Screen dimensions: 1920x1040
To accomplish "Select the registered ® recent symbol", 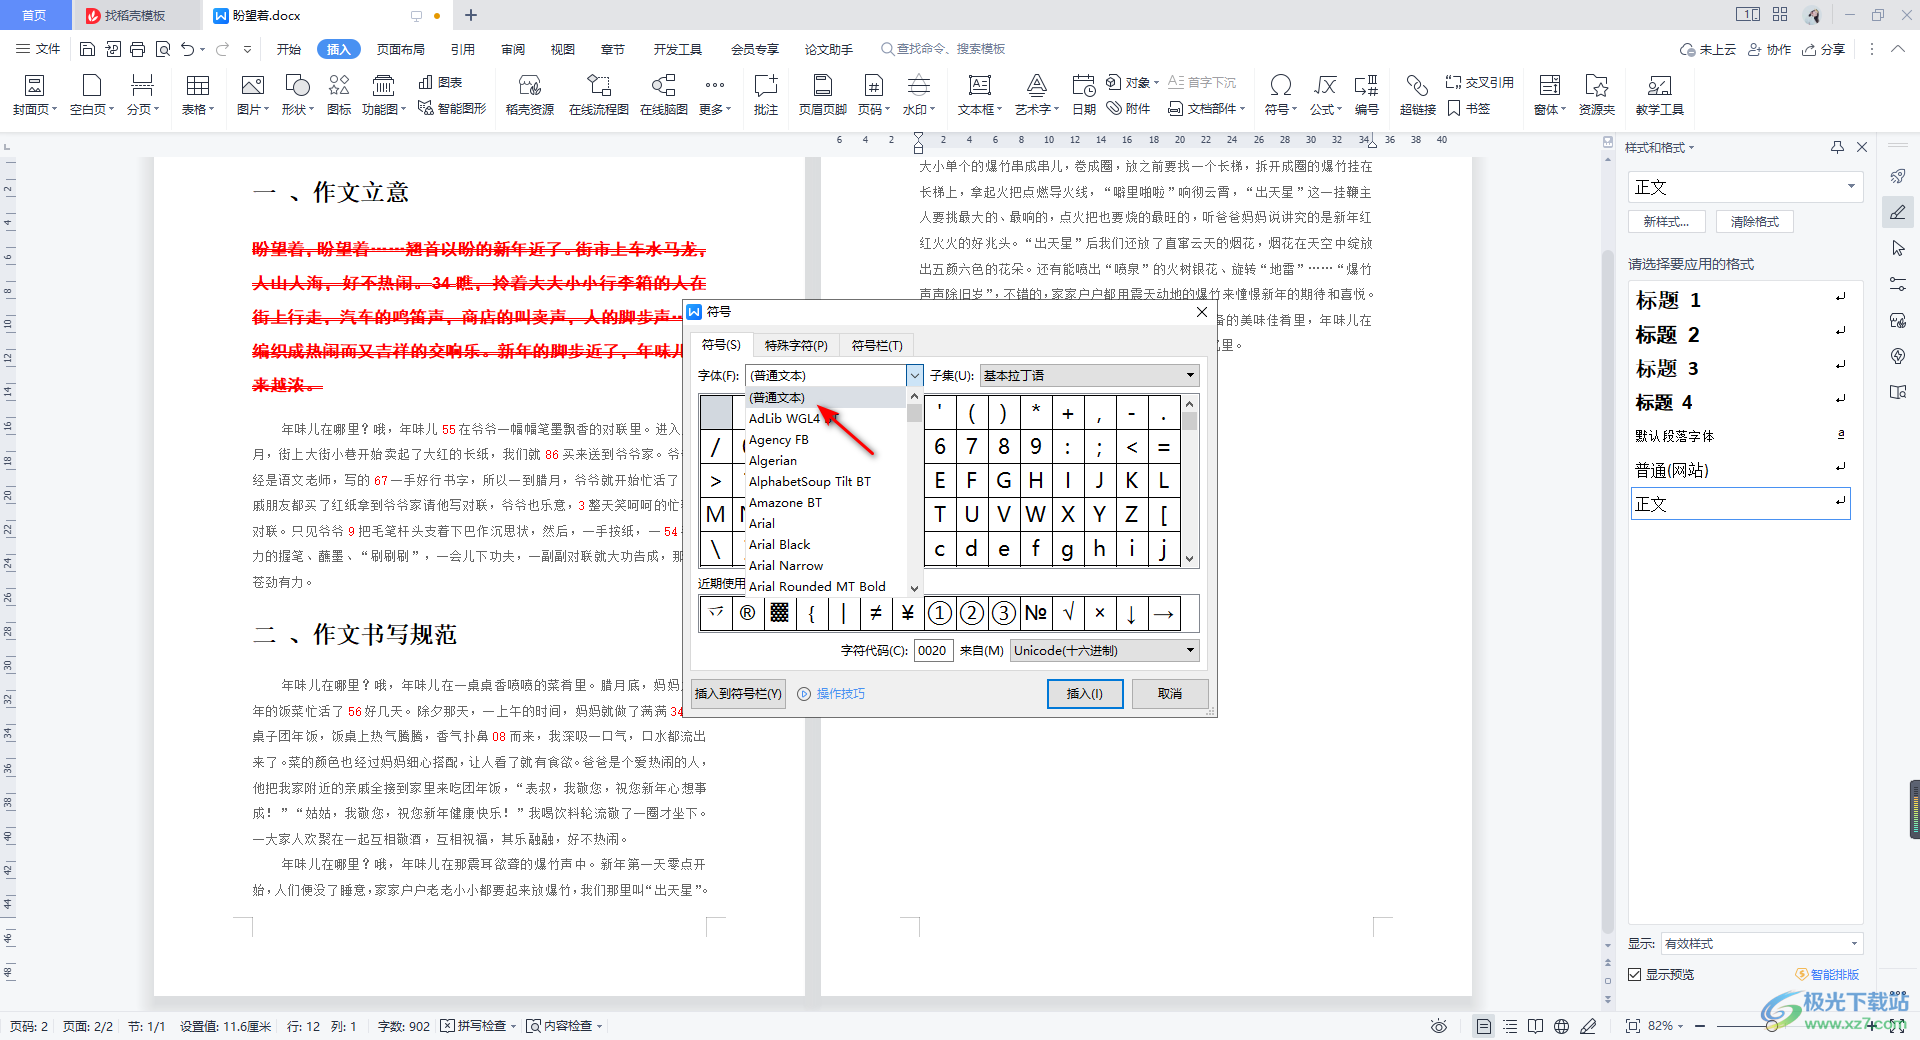I will 748,613.
